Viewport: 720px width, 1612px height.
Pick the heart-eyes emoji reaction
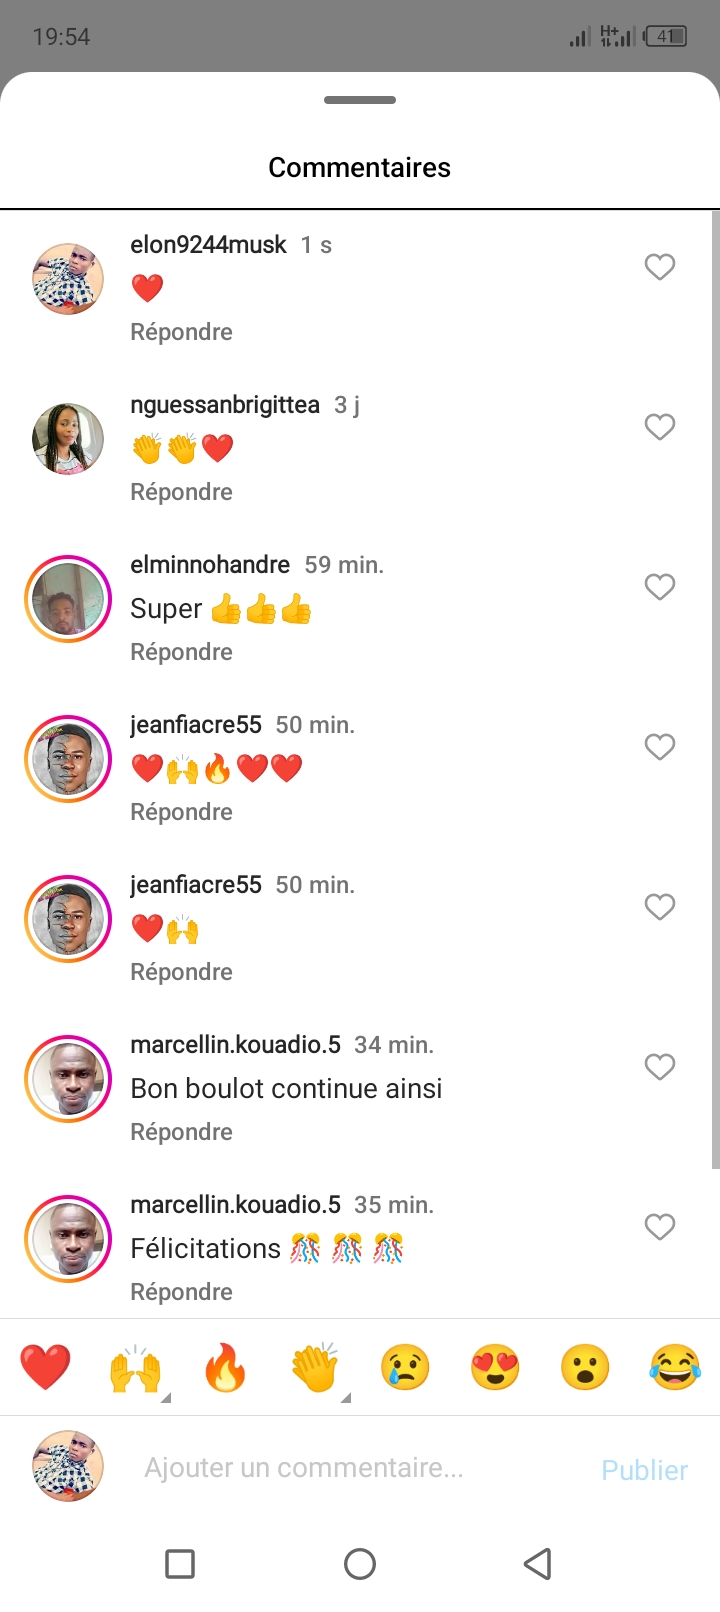(495, 1367)
